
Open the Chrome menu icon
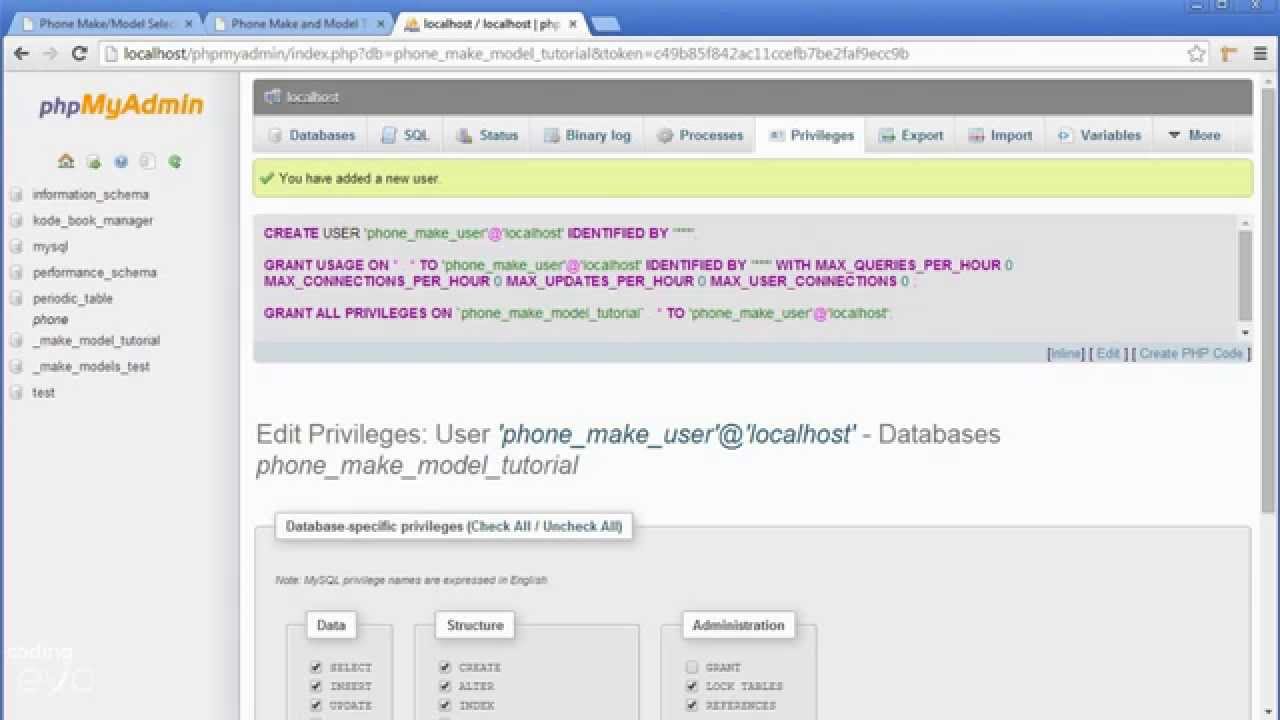1260,54
